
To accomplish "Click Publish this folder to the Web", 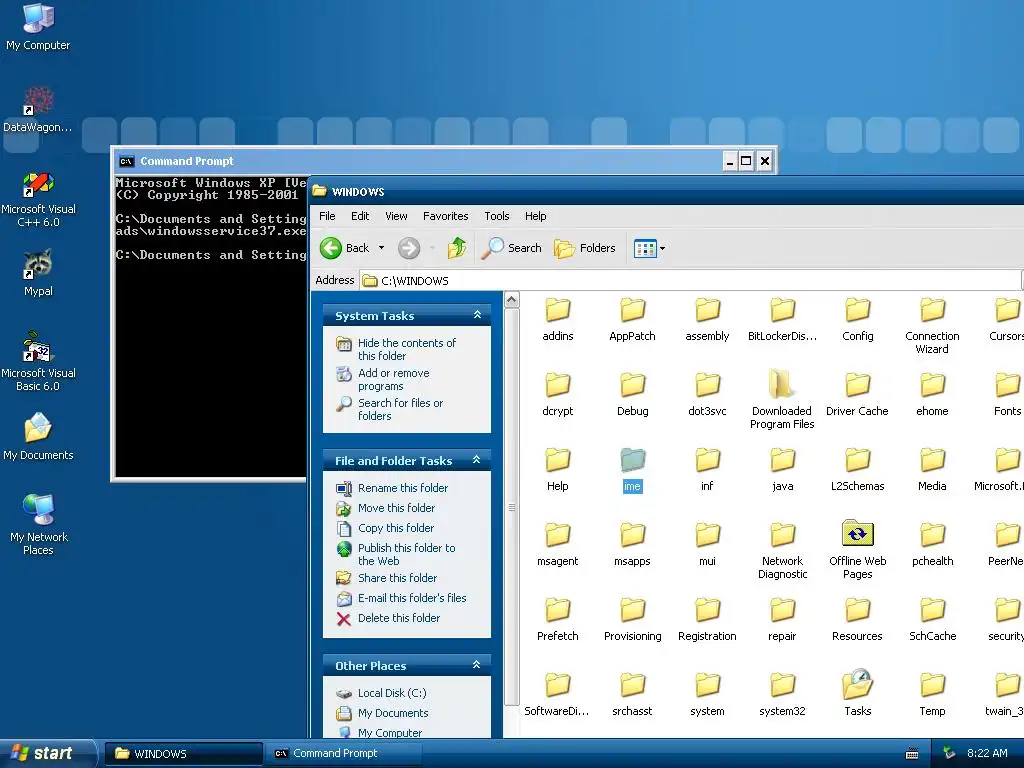I will [396, 554].
